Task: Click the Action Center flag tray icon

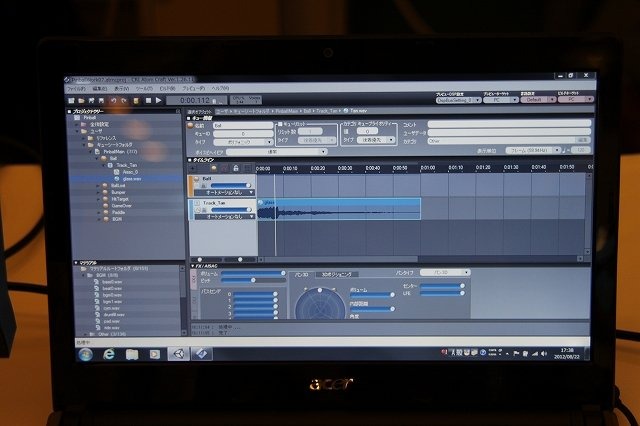Action: (516, 354)
